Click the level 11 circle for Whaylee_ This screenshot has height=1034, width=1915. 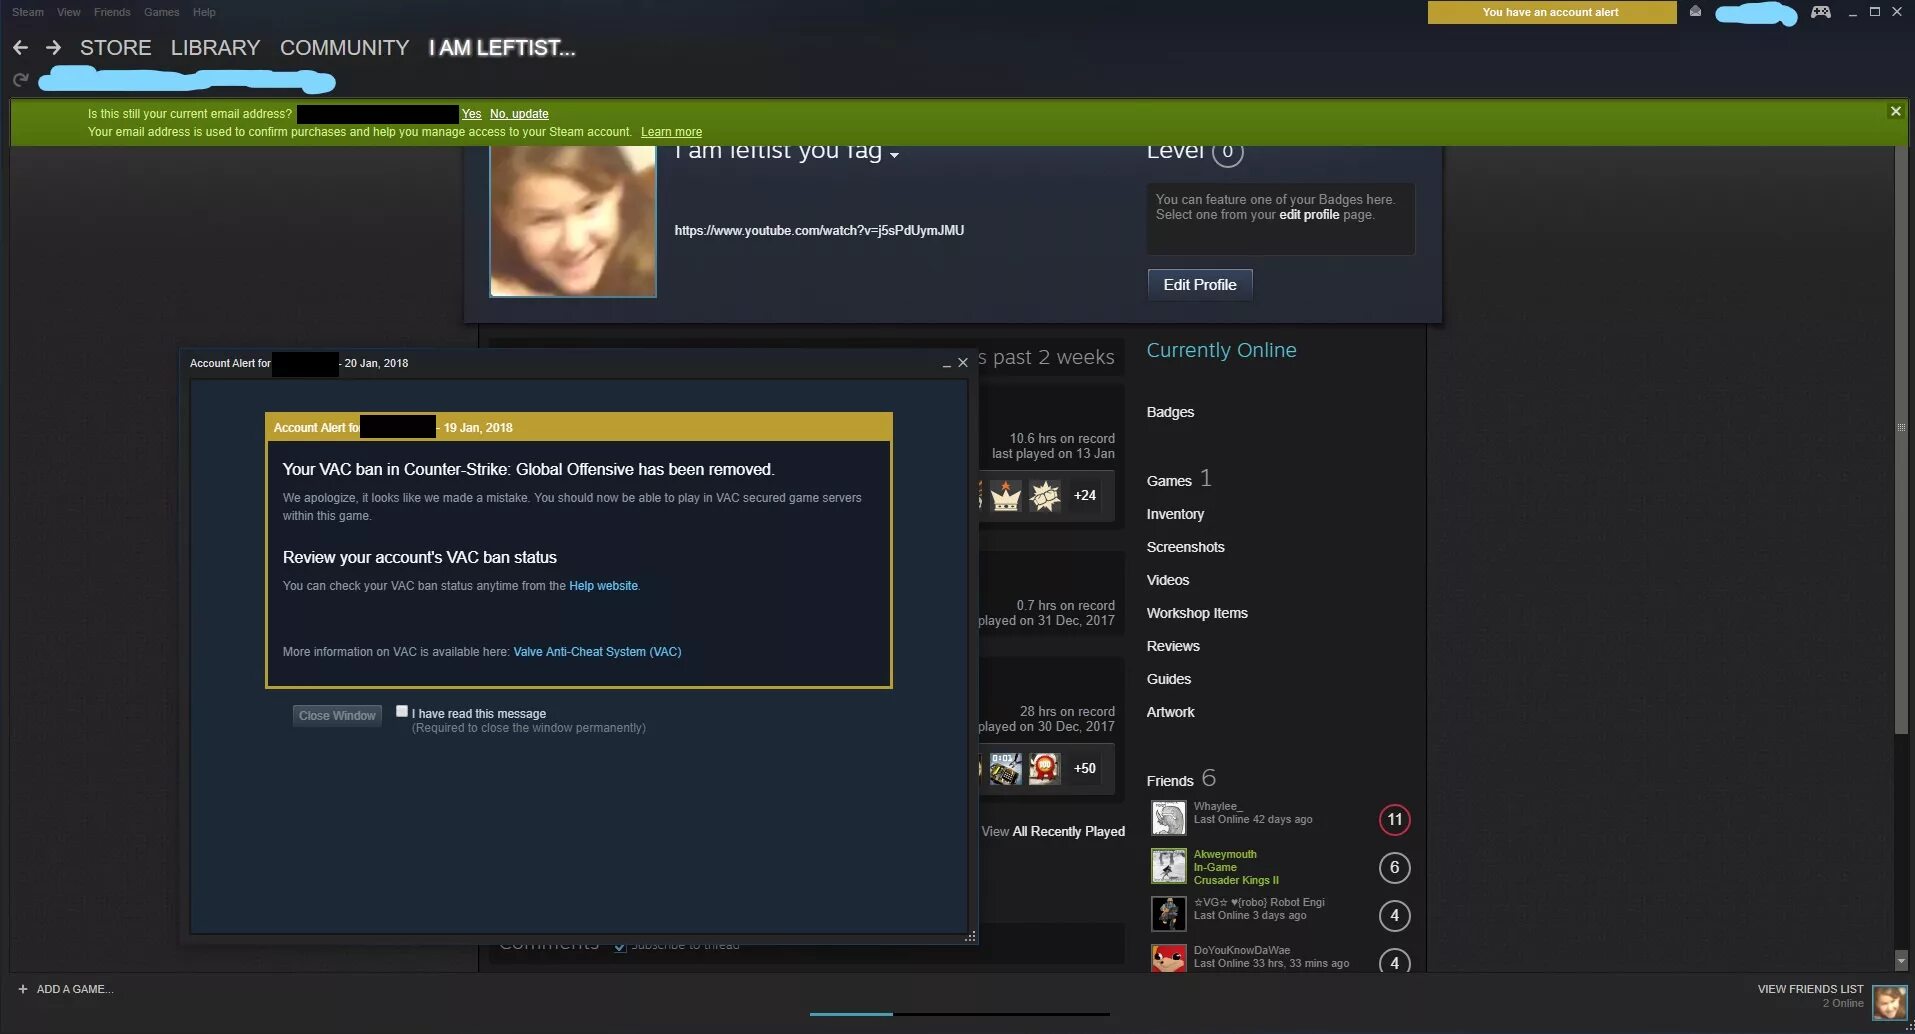[x=1394, y=820]
